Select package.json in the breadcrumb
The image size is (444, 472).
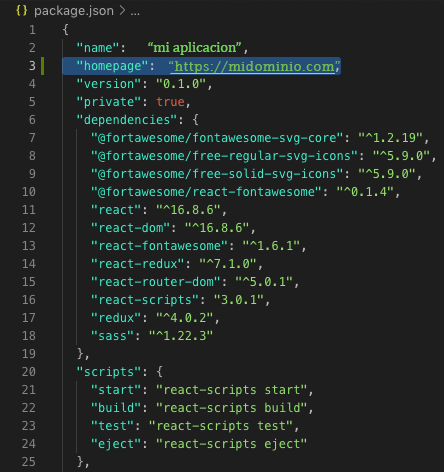click(74, 11)
